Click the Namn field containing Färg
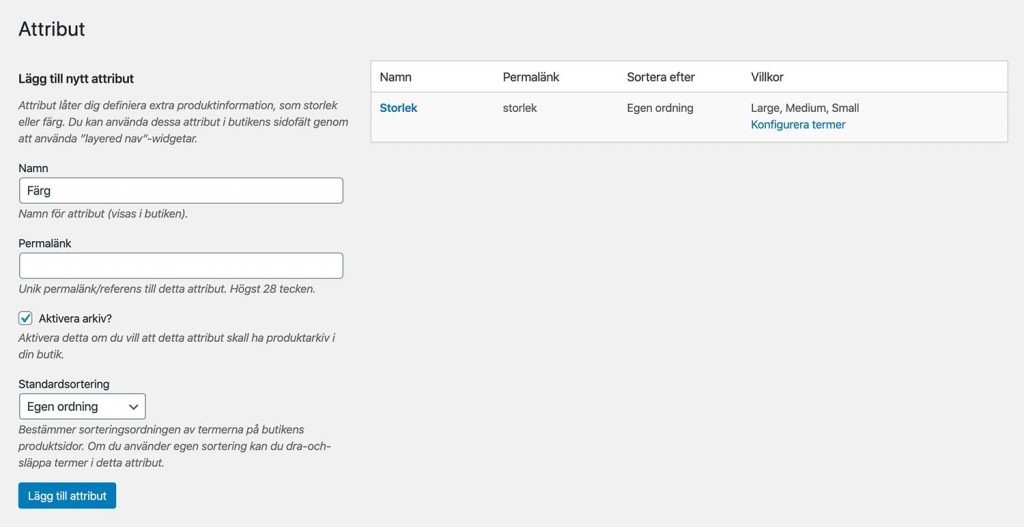This screenshot has width=1024, height=527. [181, 191]
